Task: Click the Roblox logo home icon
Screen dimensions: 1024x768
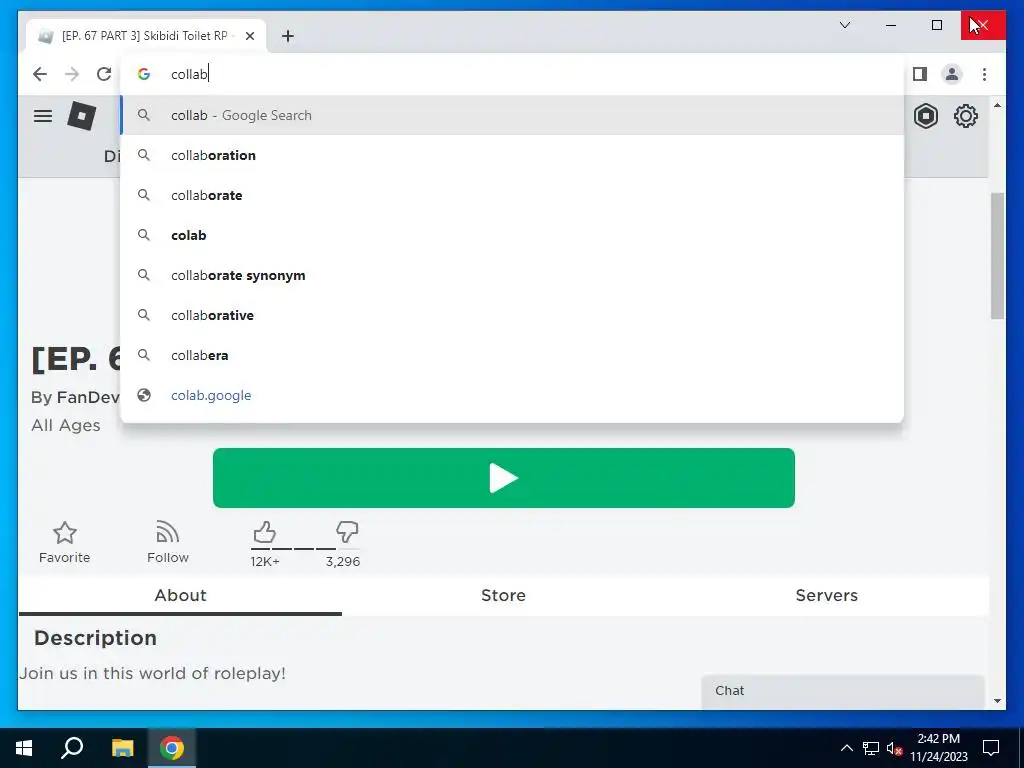Action: 82,116
